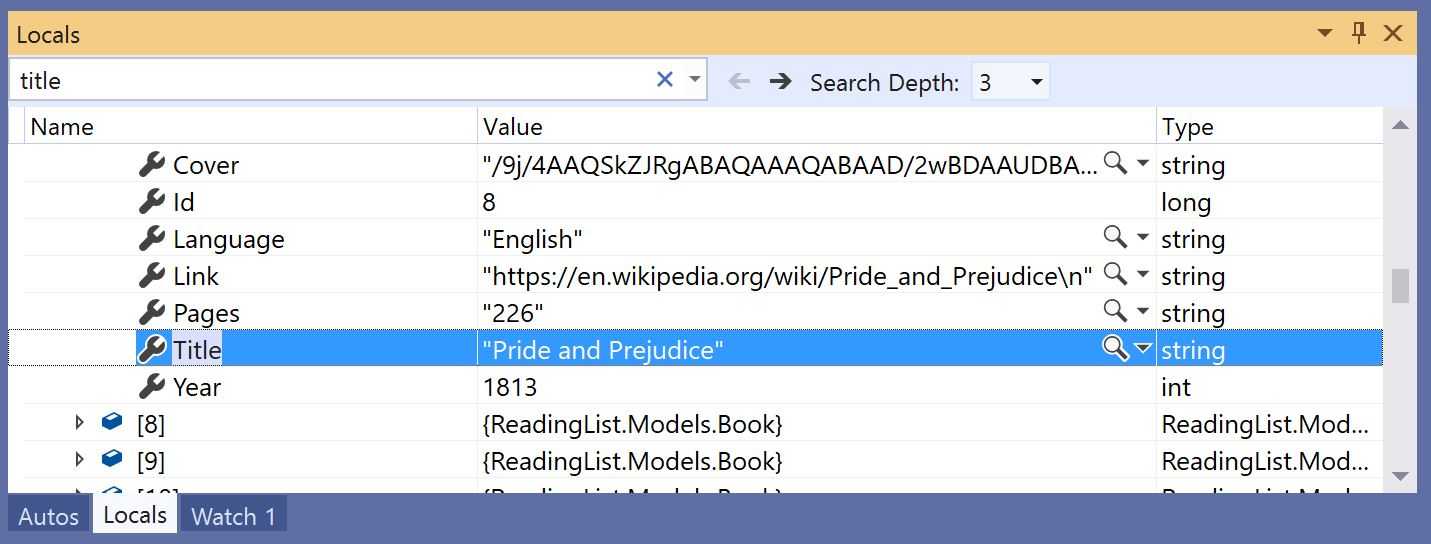The image size is (1431, 544).
Task: Open the search history dropdown
Action: pyautogui.click(x=694, y=79)
